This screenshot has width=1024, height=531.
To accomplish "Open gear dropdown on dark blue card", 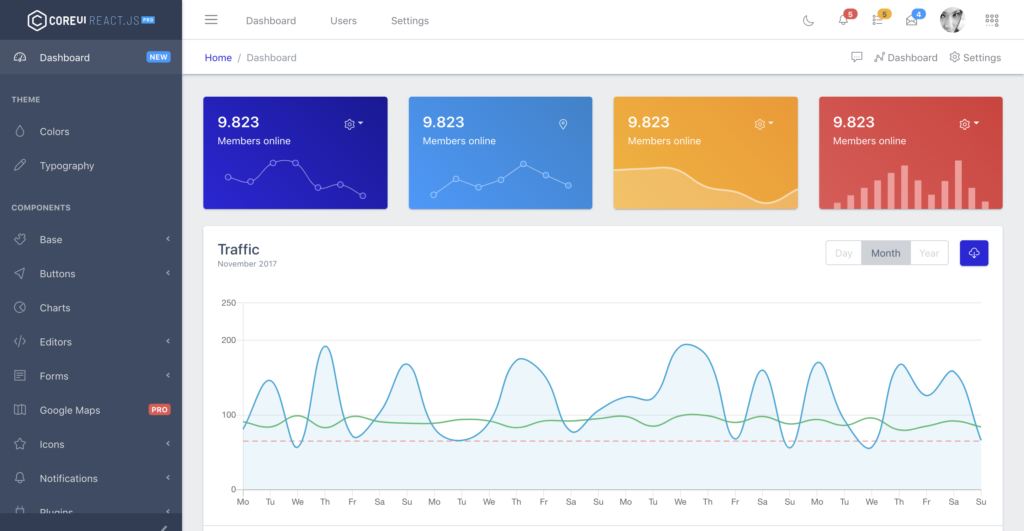I will point(353,124).
